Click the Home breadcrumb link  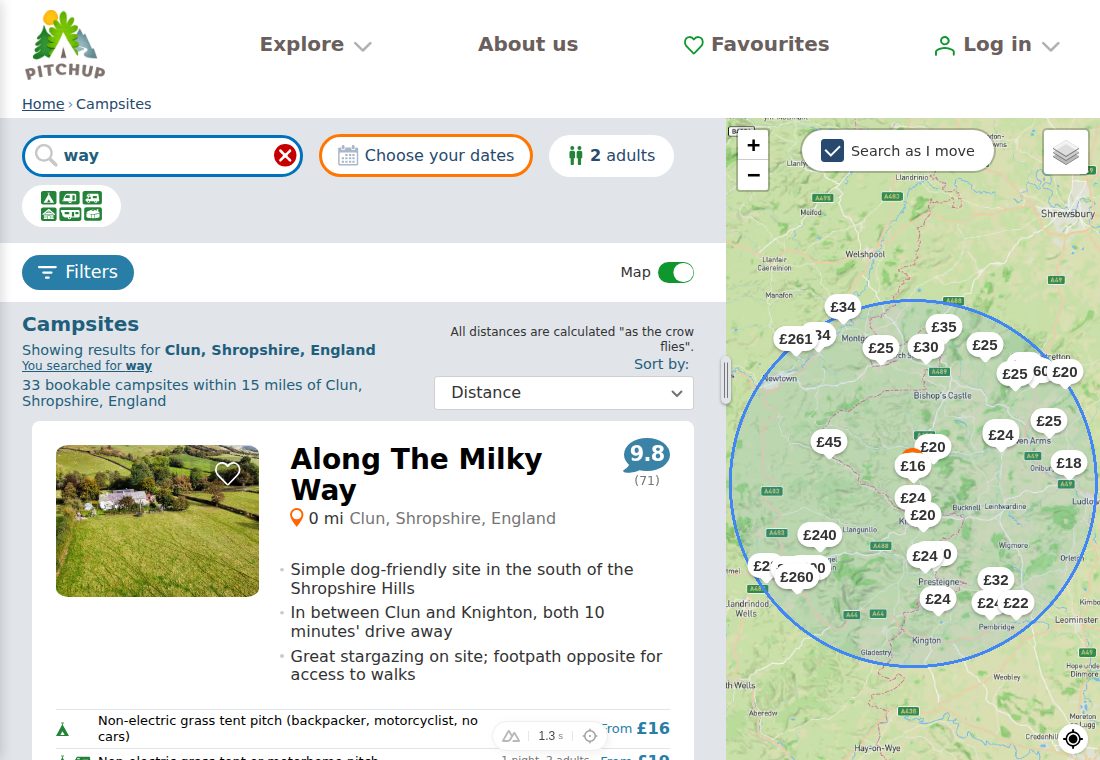pos(43,104)
